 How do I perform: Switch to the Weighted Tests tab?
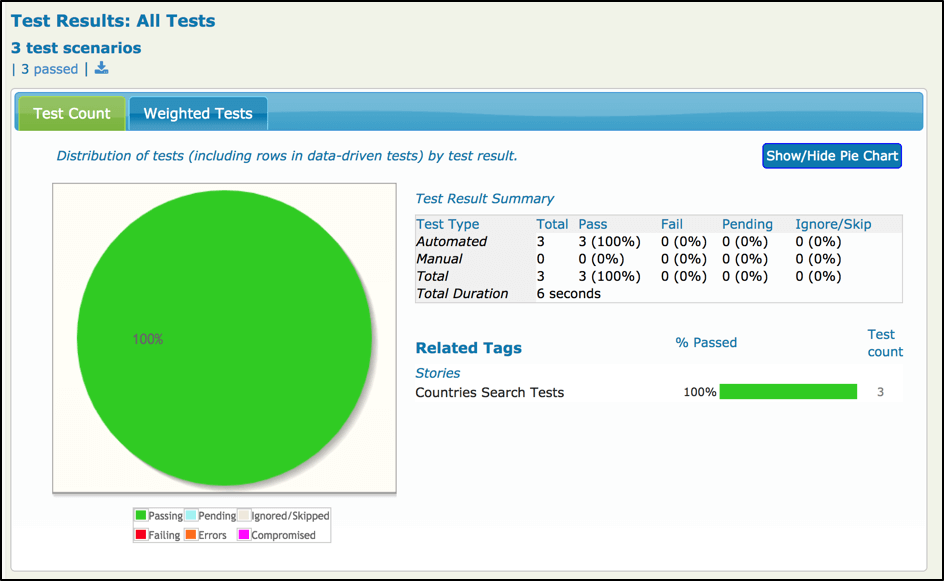197,113
